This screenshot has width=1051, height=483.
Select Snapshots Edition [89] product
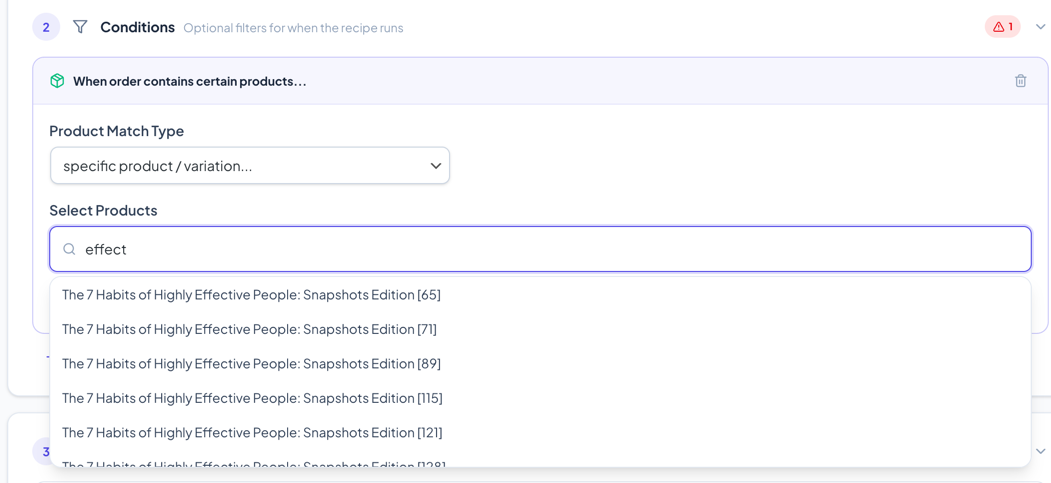(540, 364)
